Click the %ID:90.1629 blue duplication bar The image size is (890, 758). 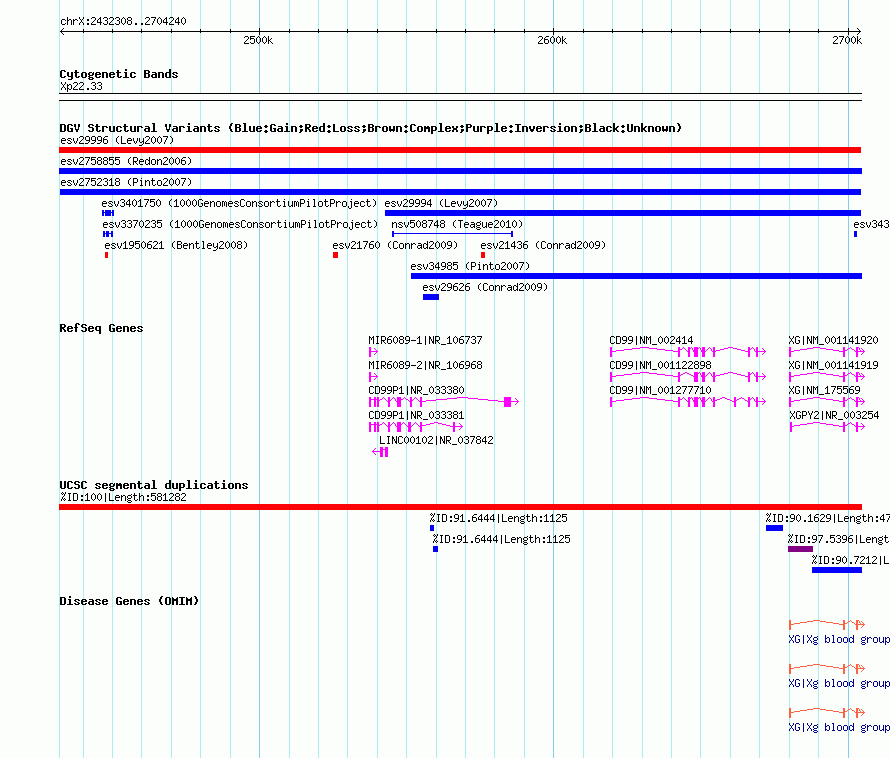pyautogui.click(x=774, y=528)
